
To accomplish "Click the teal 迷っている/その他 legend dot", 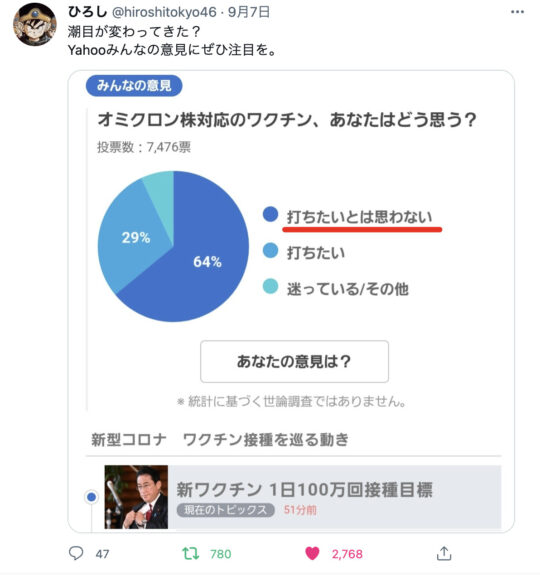I will coord(270,286).
